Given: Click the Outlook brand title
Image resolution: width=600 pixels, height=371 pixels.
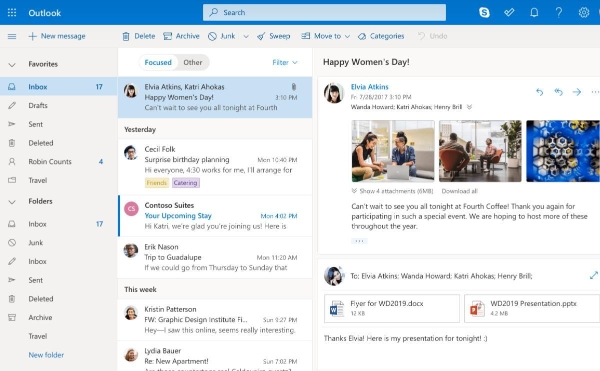Looking at the screenshot, I should 44,13.
